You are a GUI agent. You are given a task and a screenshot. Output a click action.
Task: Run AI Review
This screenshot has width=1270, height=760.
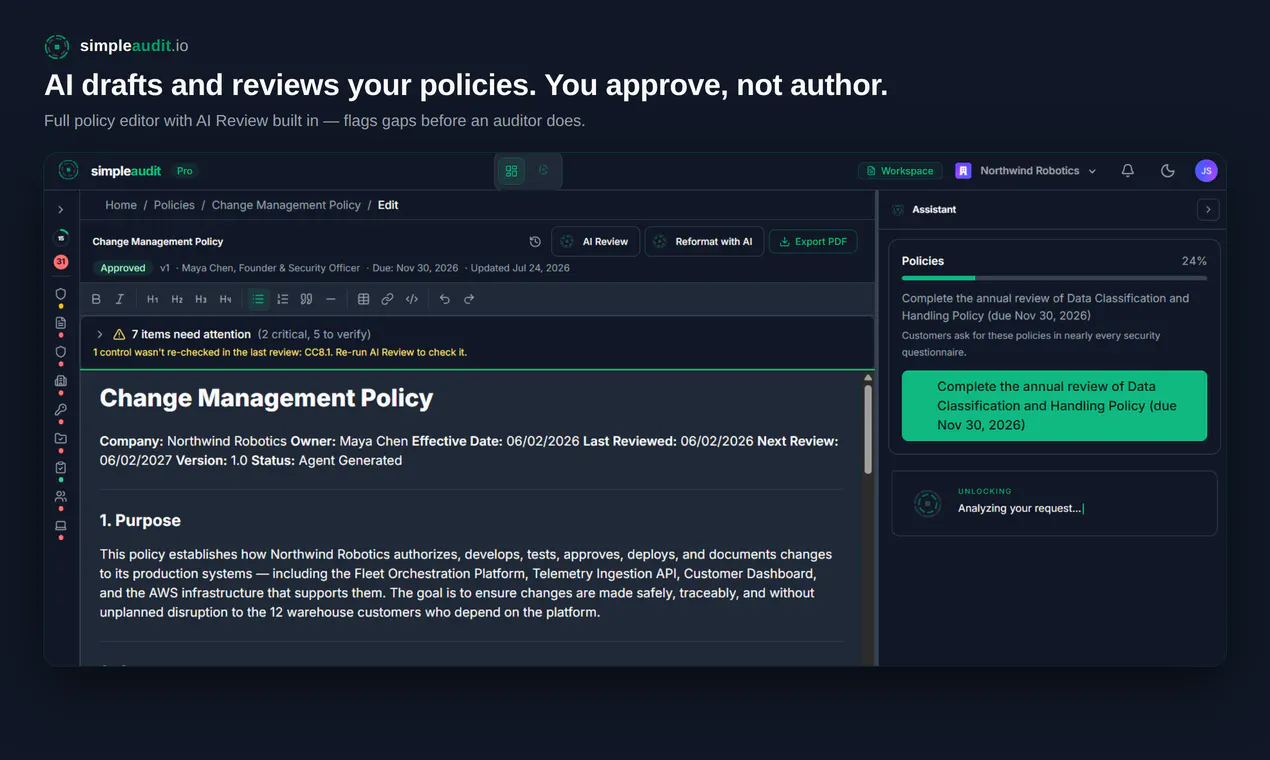(595, 242)
